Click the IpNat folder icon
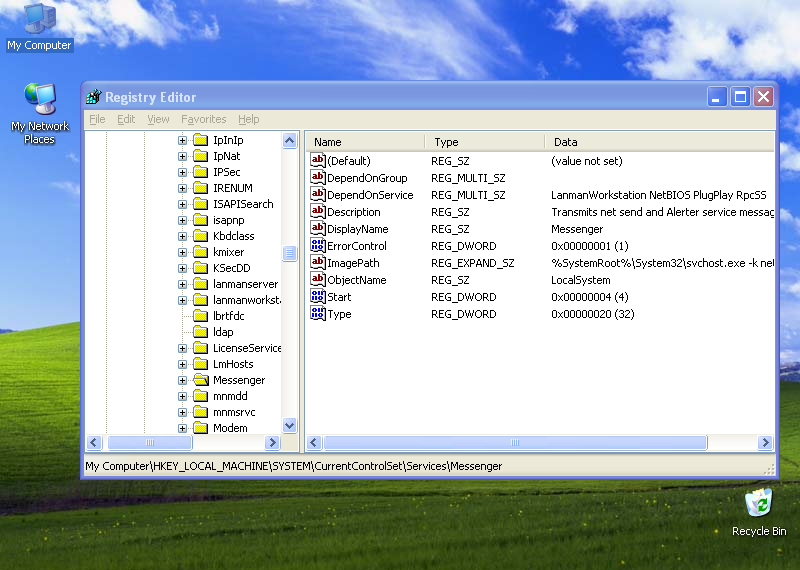Viewport: 800px width, 570px height. 201,156
